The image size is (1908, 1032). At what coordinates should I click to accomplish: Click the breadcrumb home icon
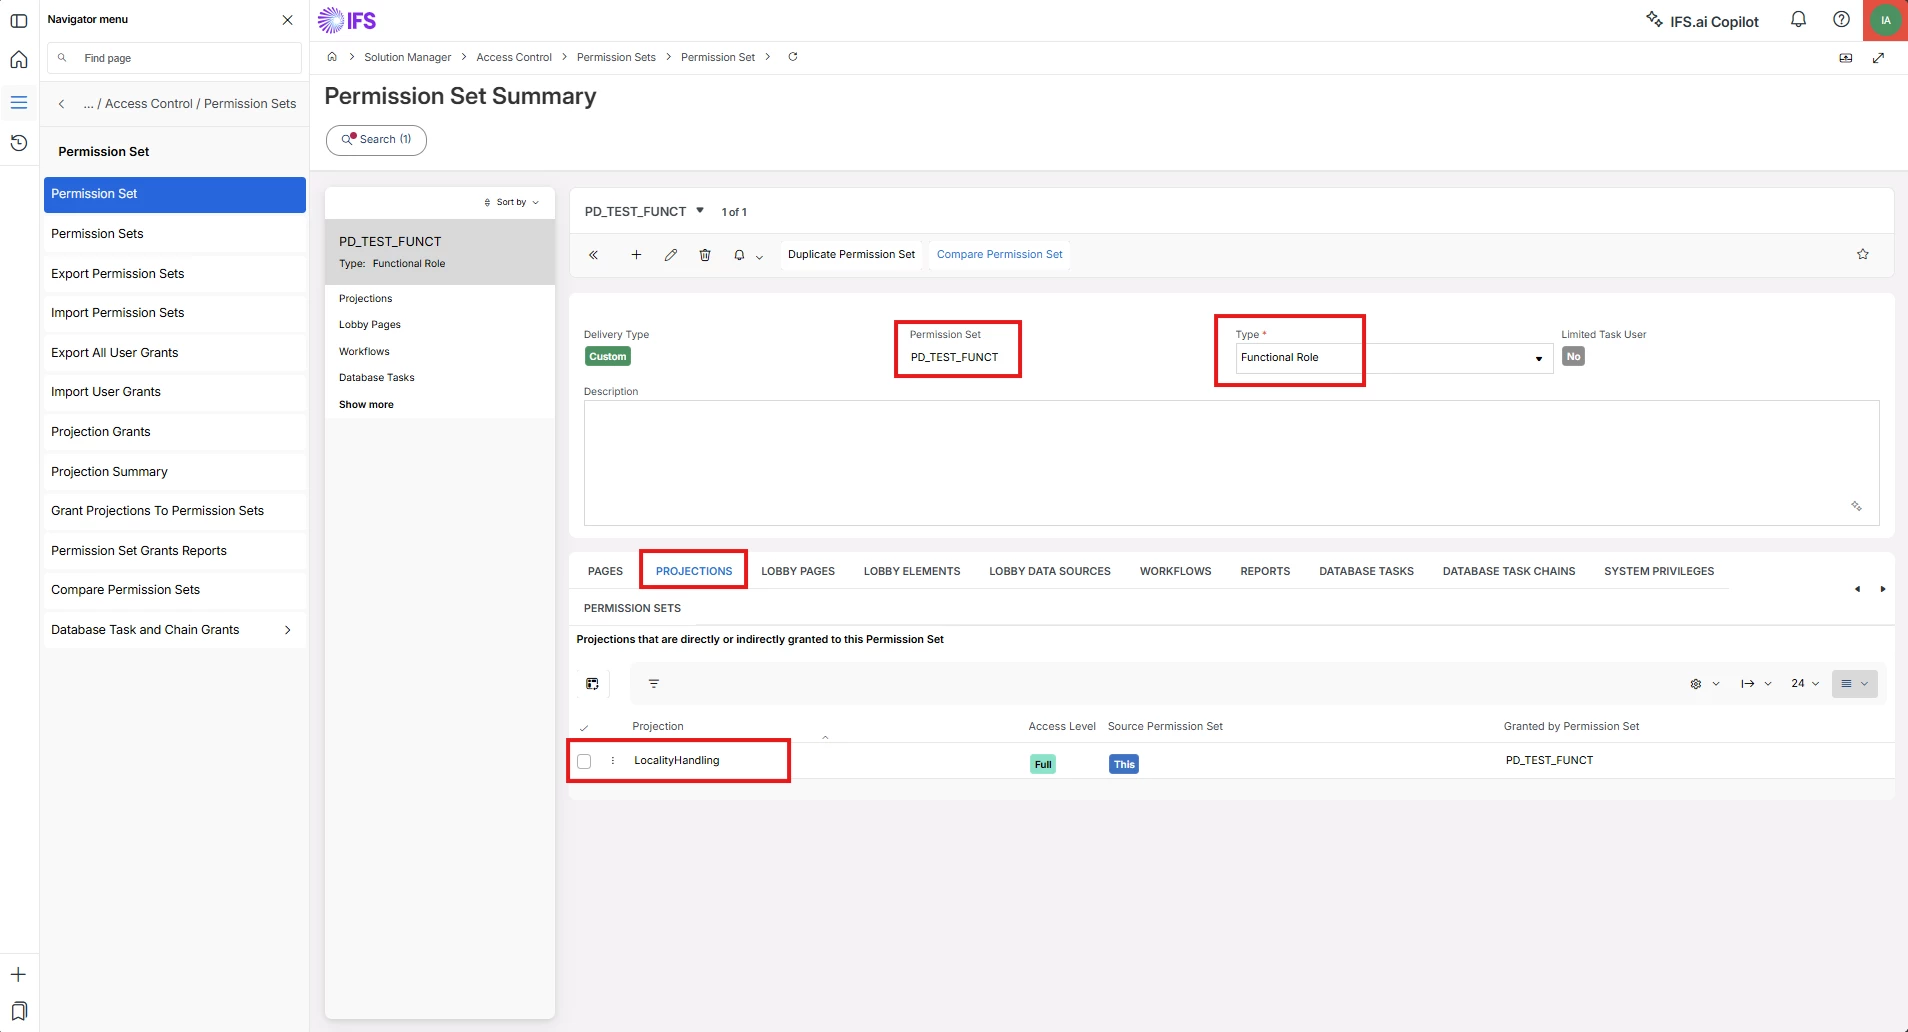tap(332, 57)
